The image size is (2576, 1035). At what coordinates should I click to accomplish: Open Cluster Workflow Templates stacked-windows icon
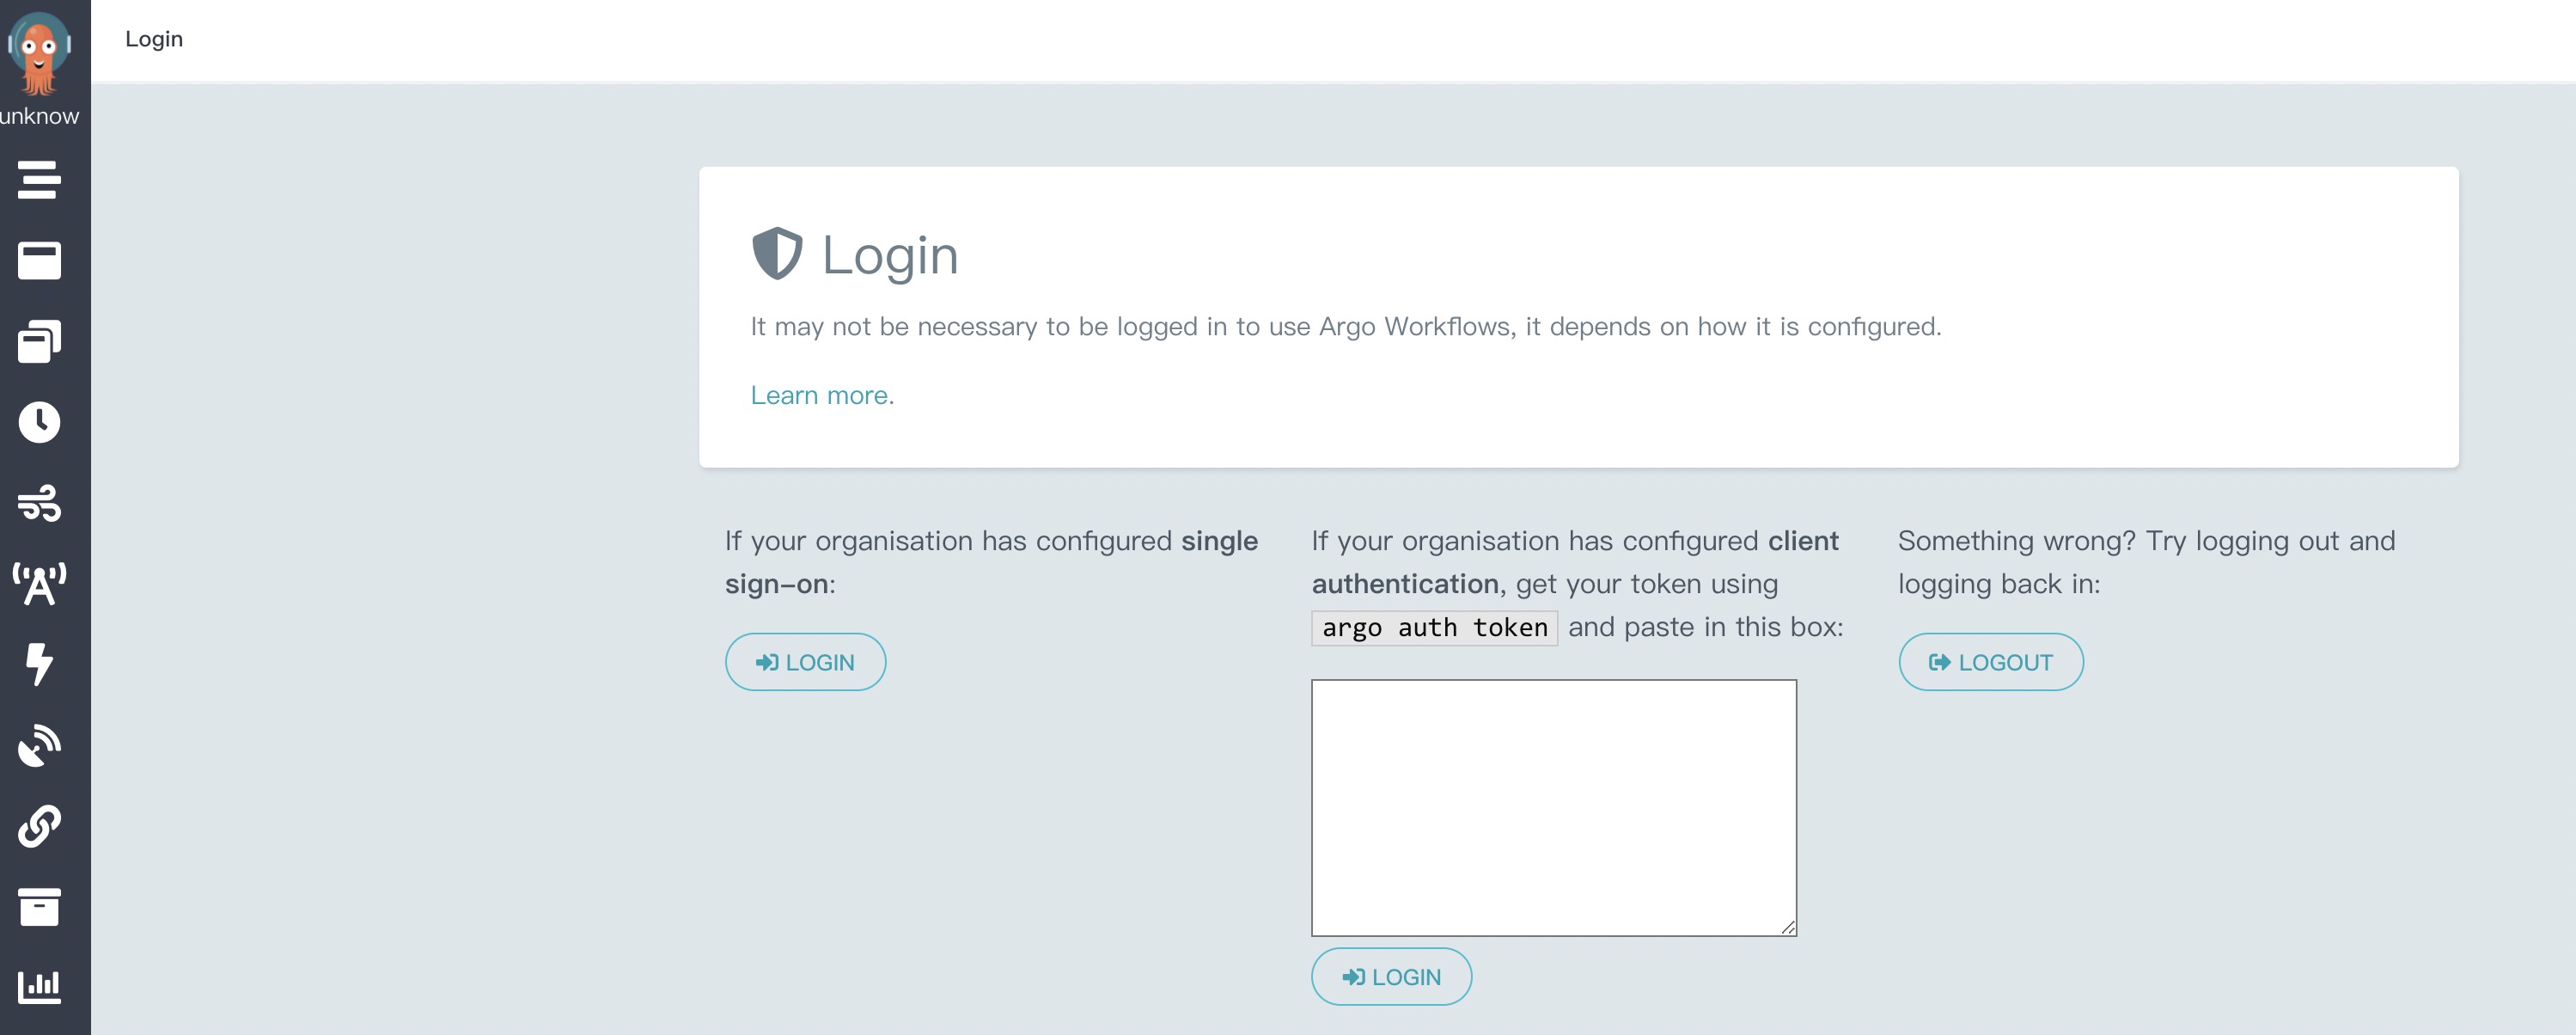coord(39,342)
